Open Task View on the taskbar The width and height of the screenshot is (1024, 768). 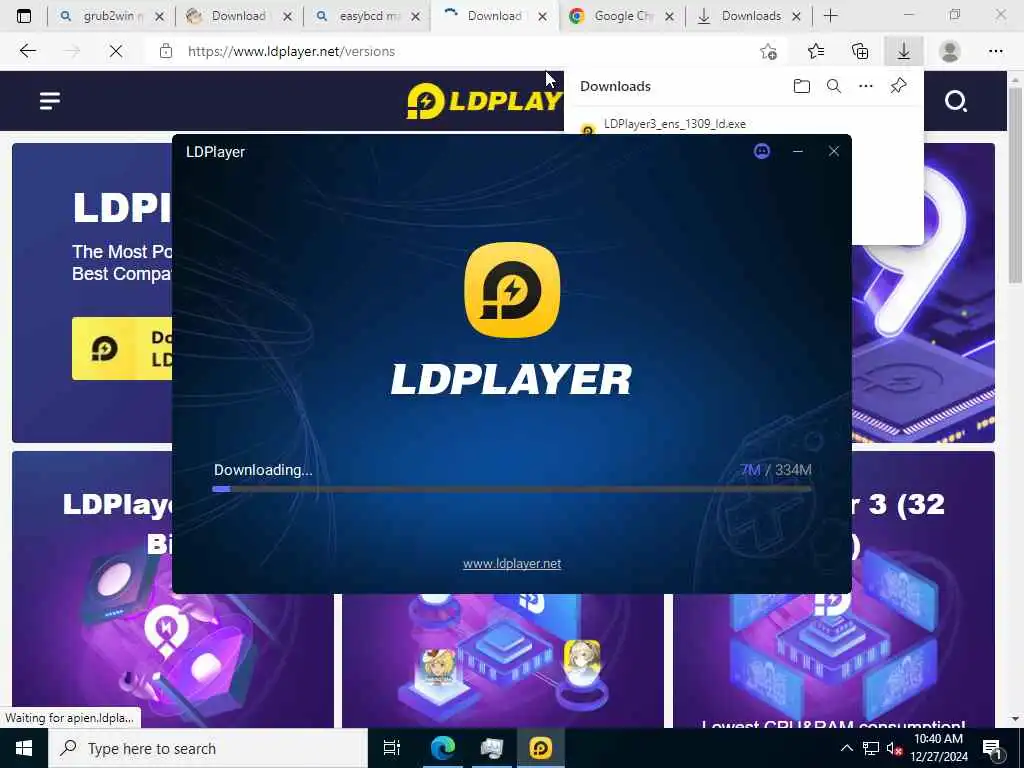click(x=392, y=748)
